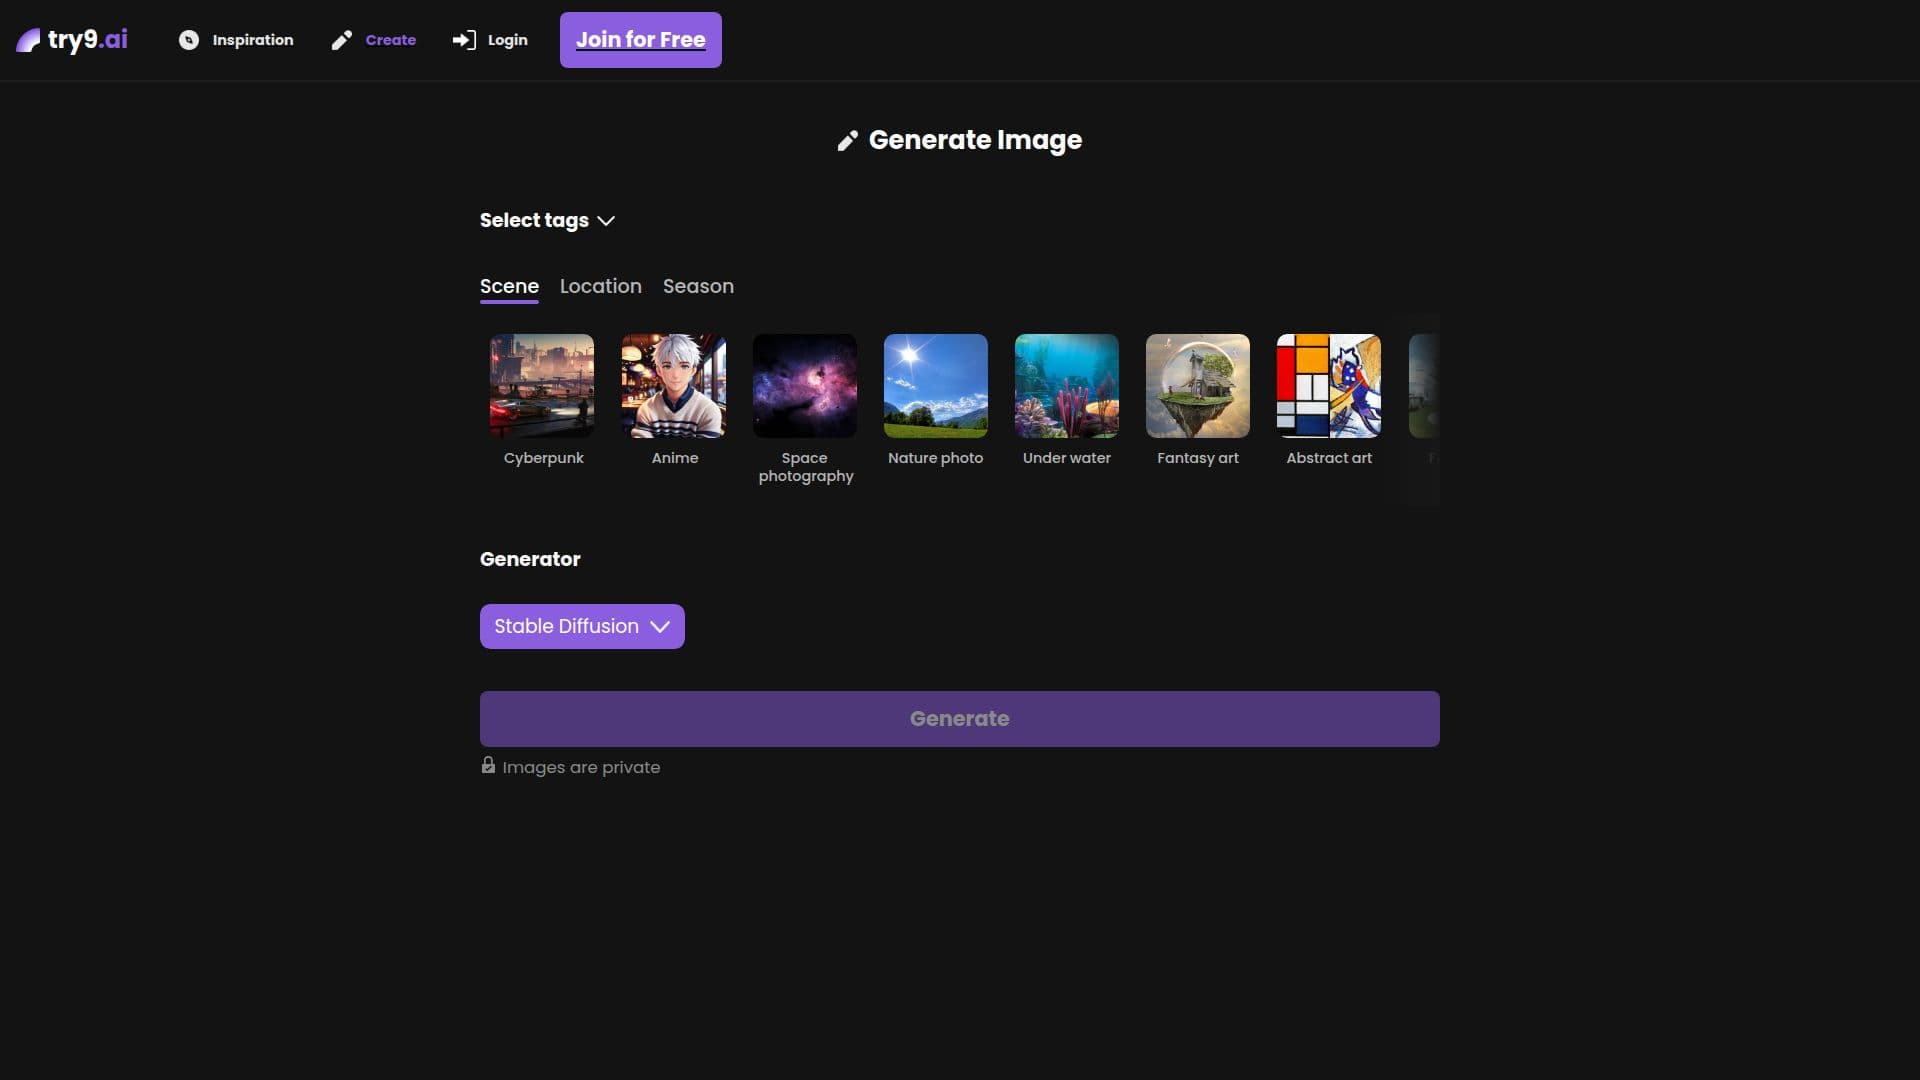Select the Anime scene thumbnail

pyautogui.click(x=674, y=386)
